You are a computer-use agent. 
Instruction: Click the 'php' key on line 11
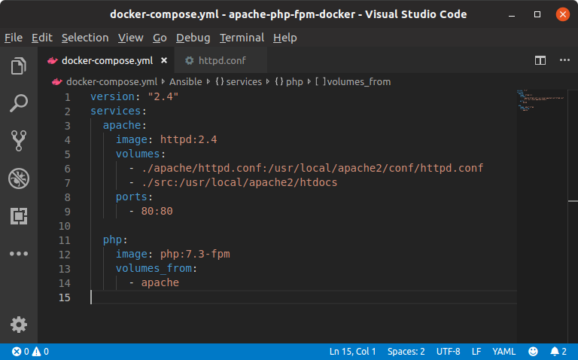[x=112, y=240]
